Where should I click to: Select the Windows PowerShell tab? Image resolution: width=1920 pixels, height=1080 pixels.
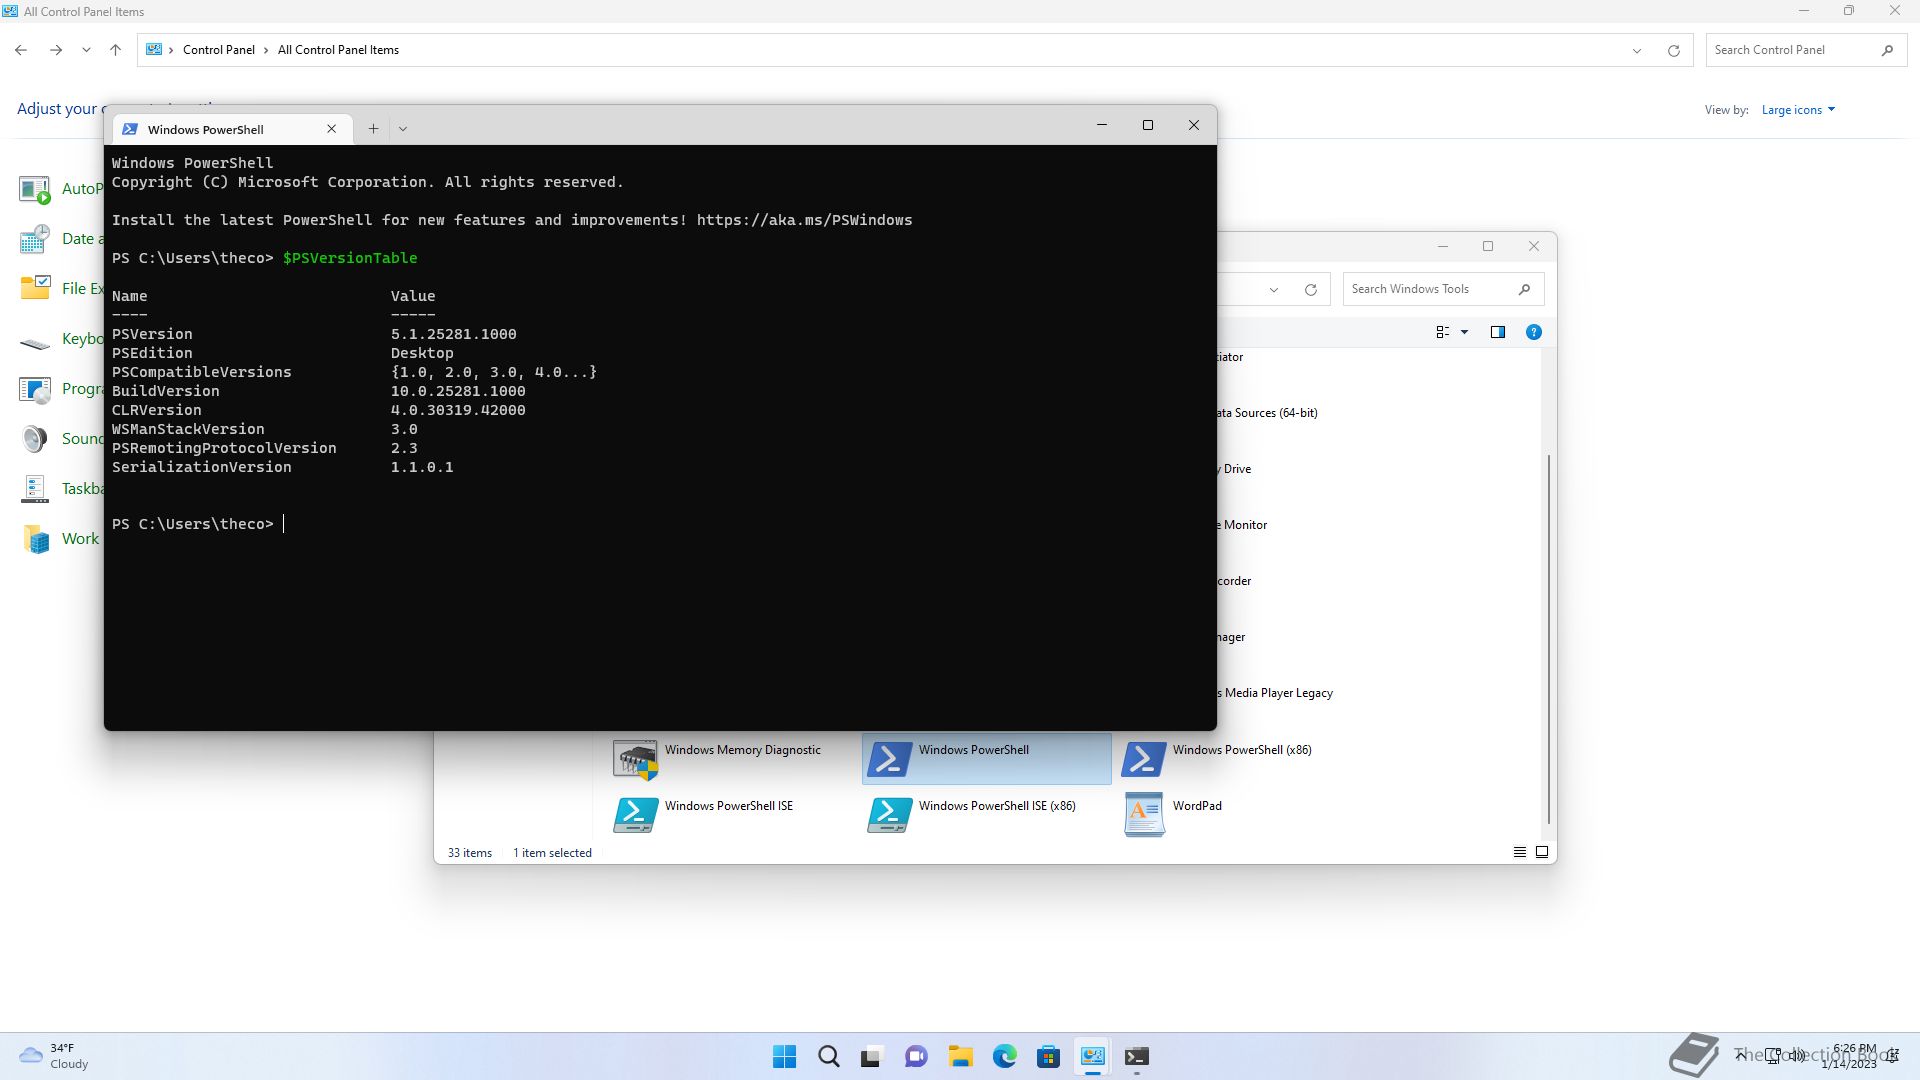[205, 129]
